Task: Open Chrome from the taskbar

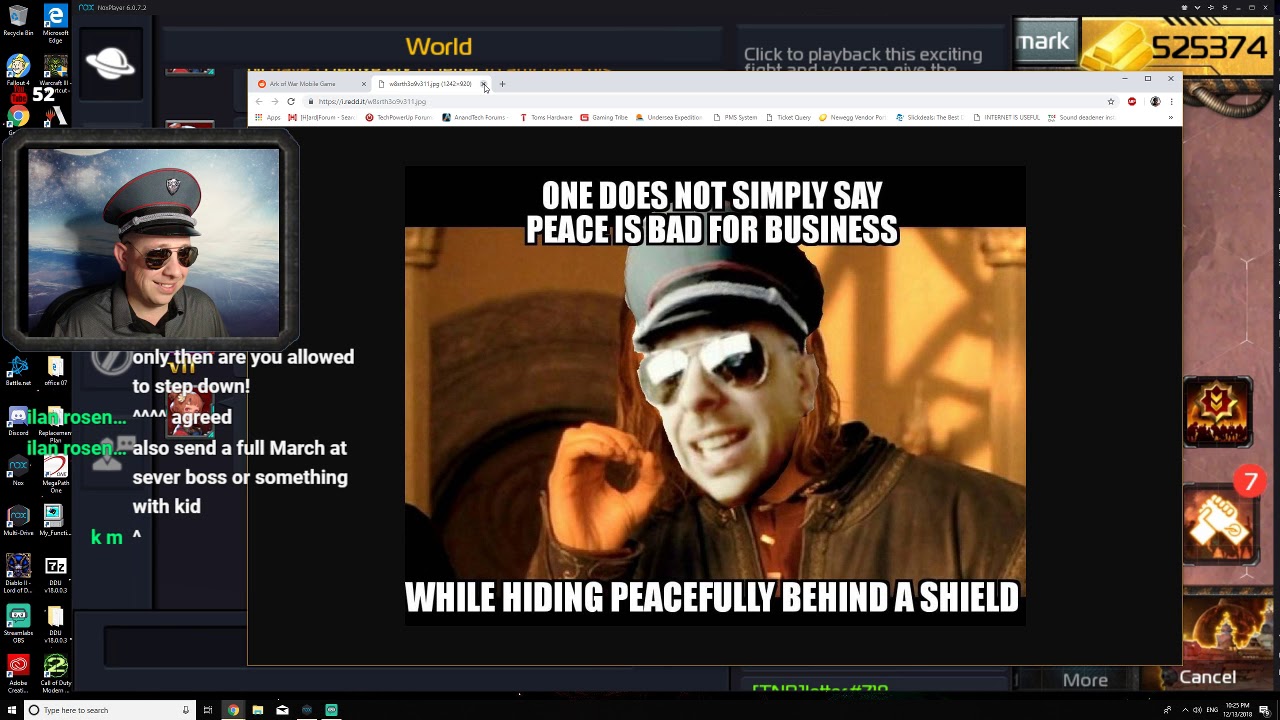Action: coord(233,710)
